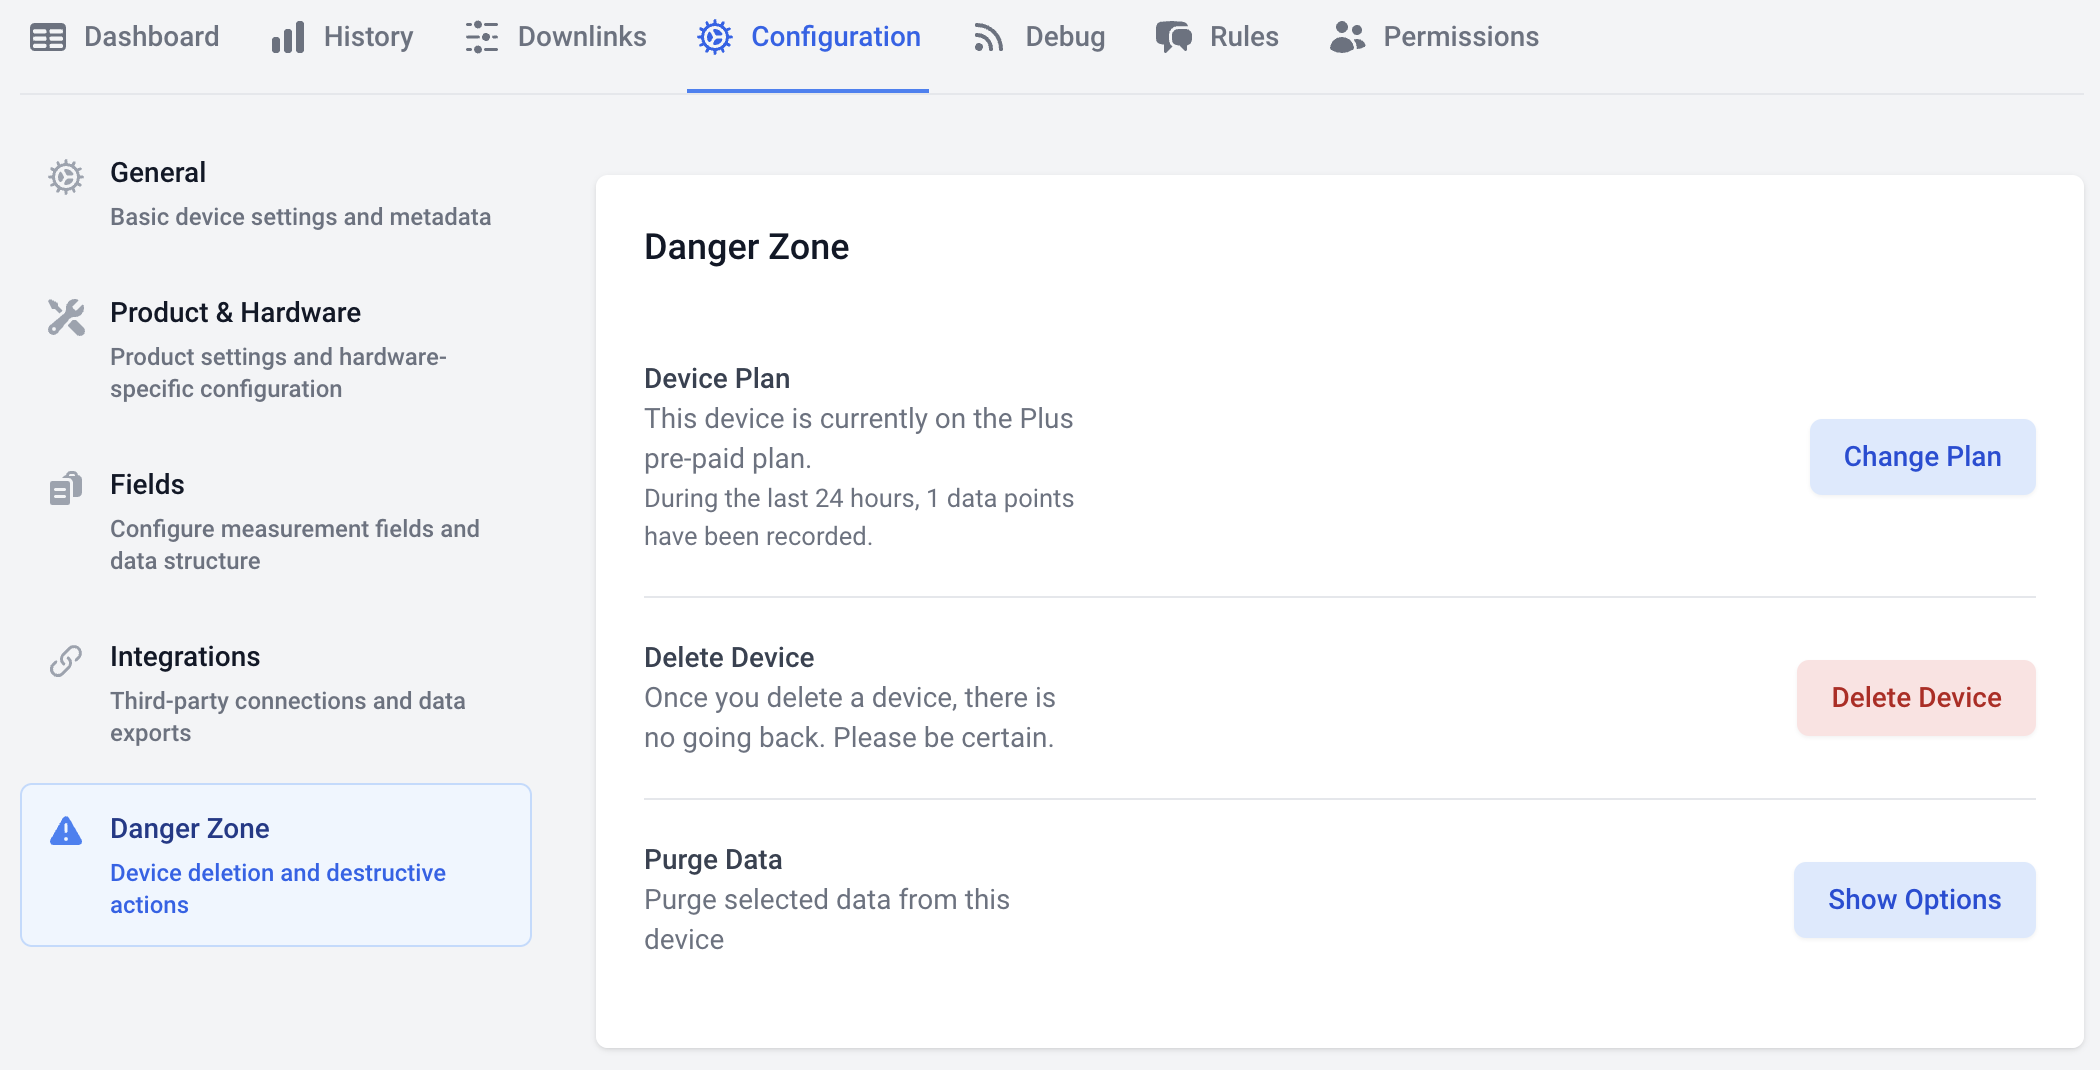Screen dimensions: 2100x1070
Task: Click the Rules chat bubbles icon
Action: 1173,37
